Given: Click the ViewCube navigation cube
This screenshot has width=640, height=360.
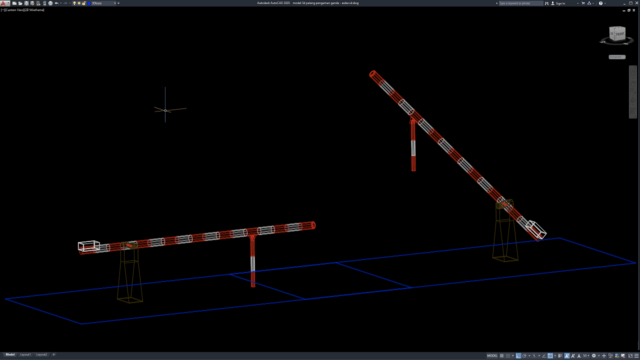Looking at the screenshot, I should pyautogui.click(x=617, y=33).
